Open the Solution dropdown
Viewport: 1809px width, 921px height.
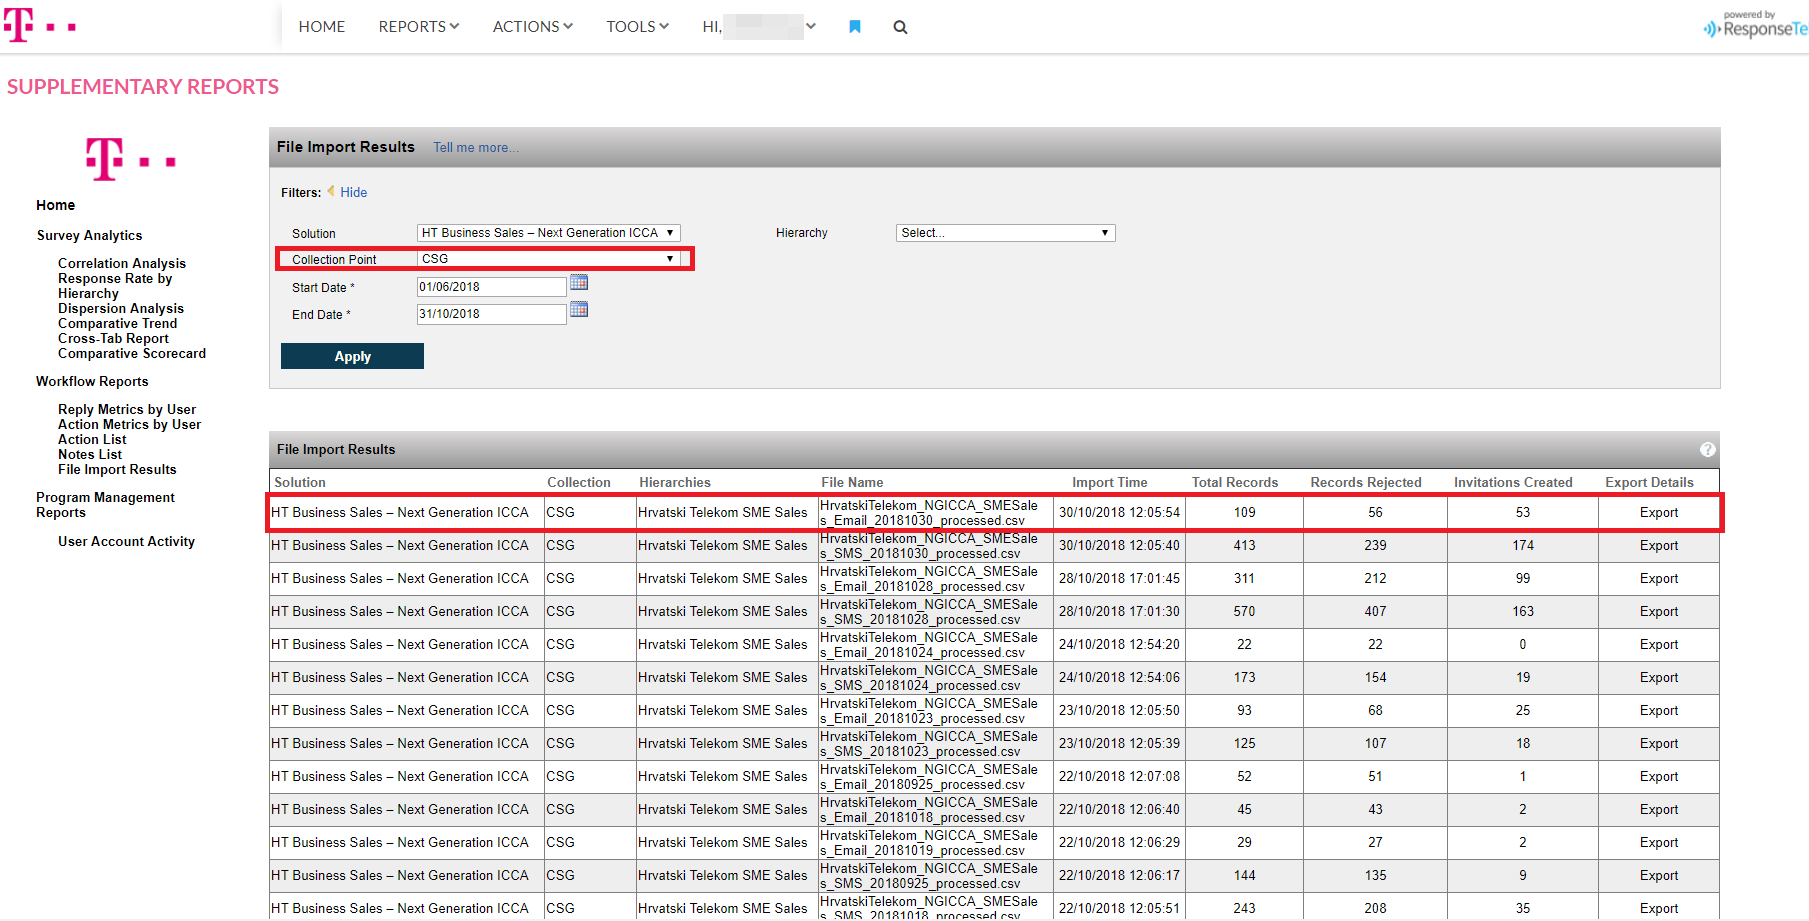[x=548, y=233]
